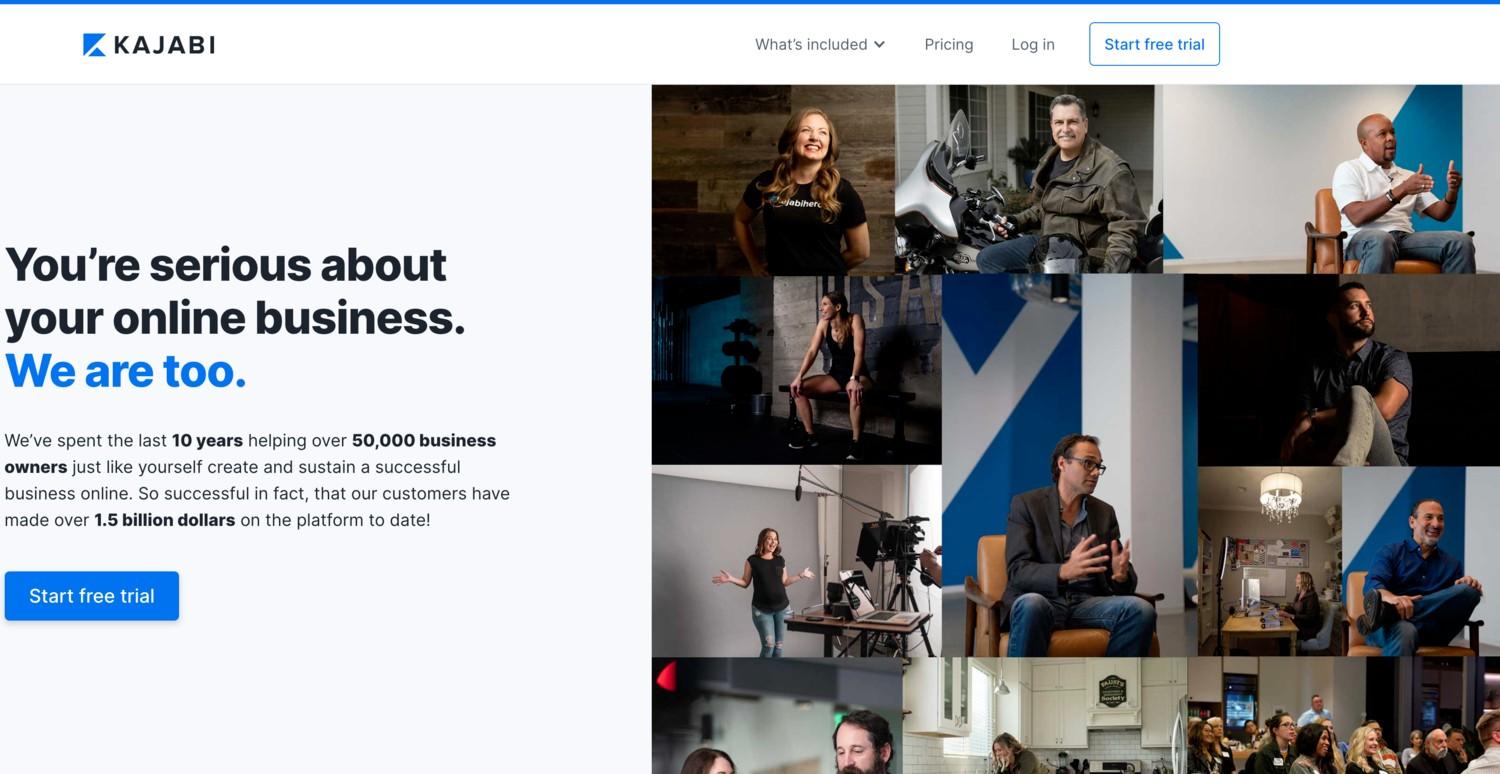The height and width of the screenshot is (774, 1500).
Task: Expand the What's included chevron arrow
Action: (879, 44)
